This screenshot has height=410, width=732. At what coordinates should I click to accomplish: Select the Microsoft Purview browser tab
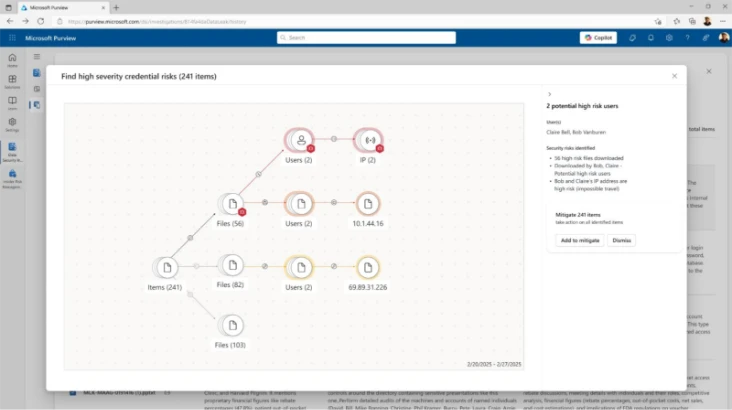click(x=63, y=7)
